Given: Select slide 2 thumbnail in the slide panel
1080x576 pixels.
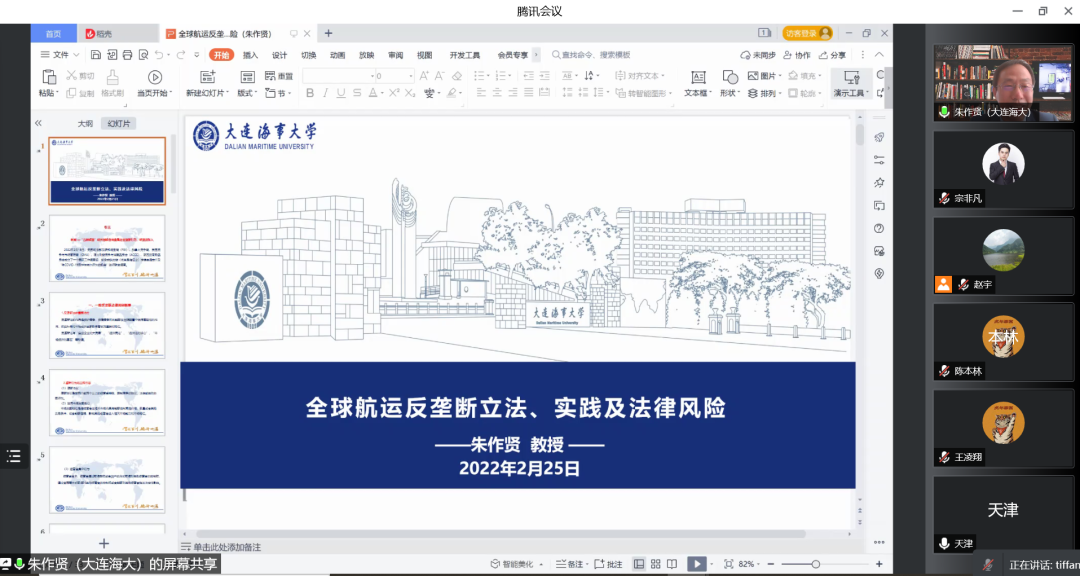Looking at the screenshot, I should click(x=107, y=247).
